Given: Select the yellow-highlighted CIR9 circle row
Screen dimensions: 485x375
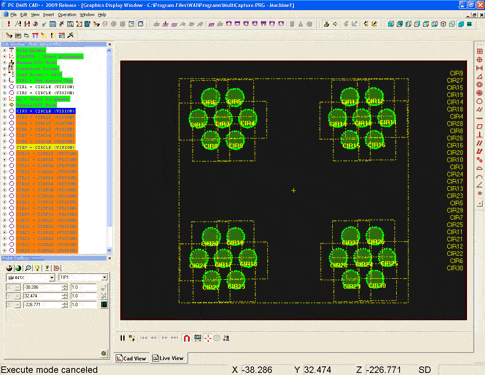Looking at the screenshot, I should pos(46,147).
